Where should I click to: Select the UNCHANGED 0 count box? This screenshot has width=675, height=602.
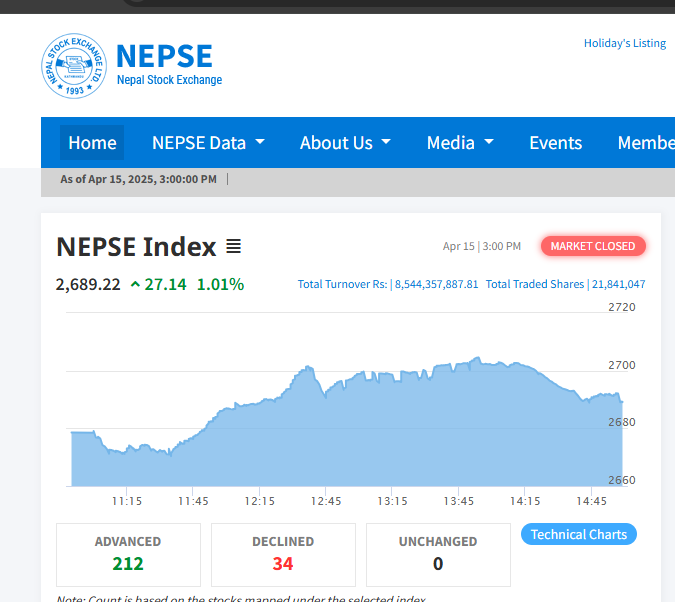(438, 554)
